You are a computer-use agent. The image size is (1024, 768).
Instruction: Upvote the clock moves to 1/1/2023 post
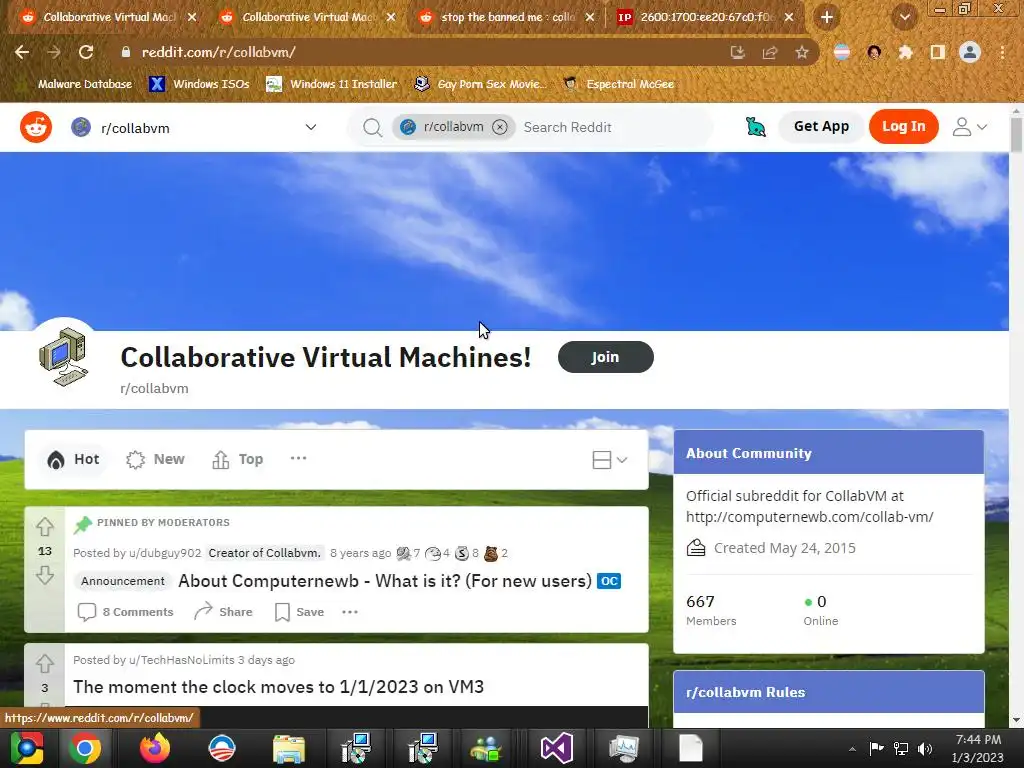click(44, 664)
